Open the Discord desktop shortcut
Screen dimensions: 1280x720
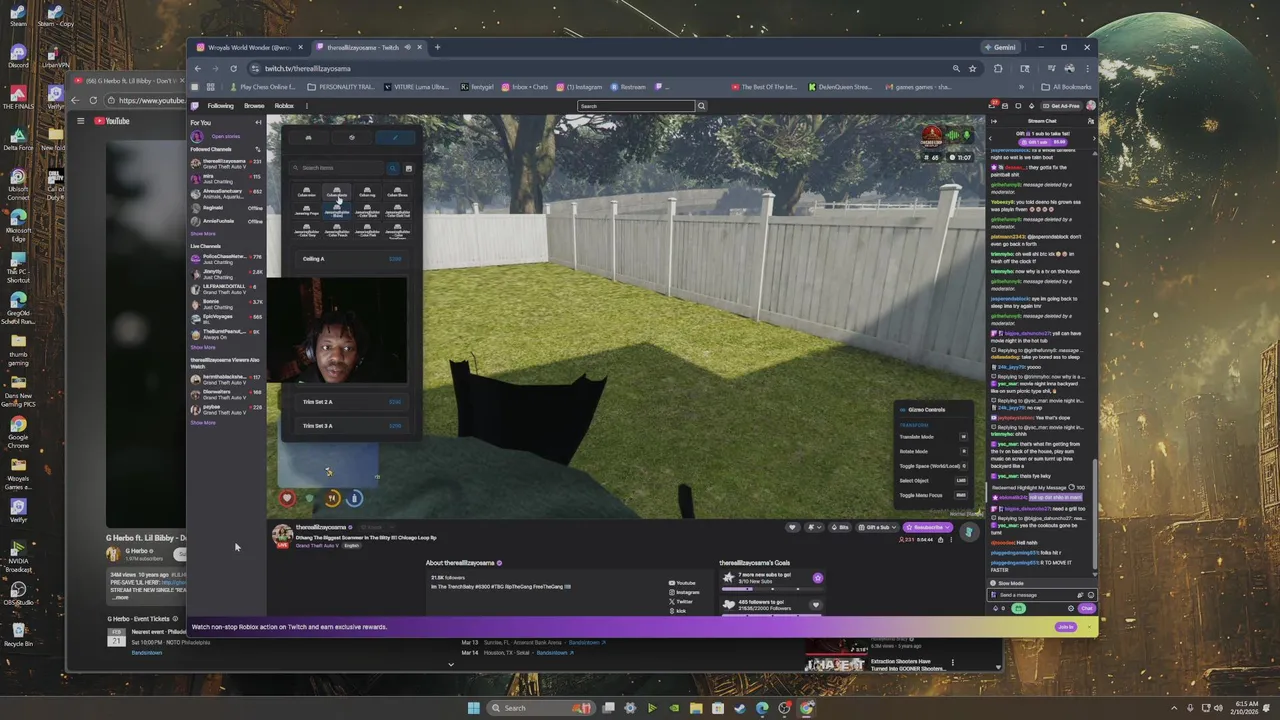coord(18,56)
